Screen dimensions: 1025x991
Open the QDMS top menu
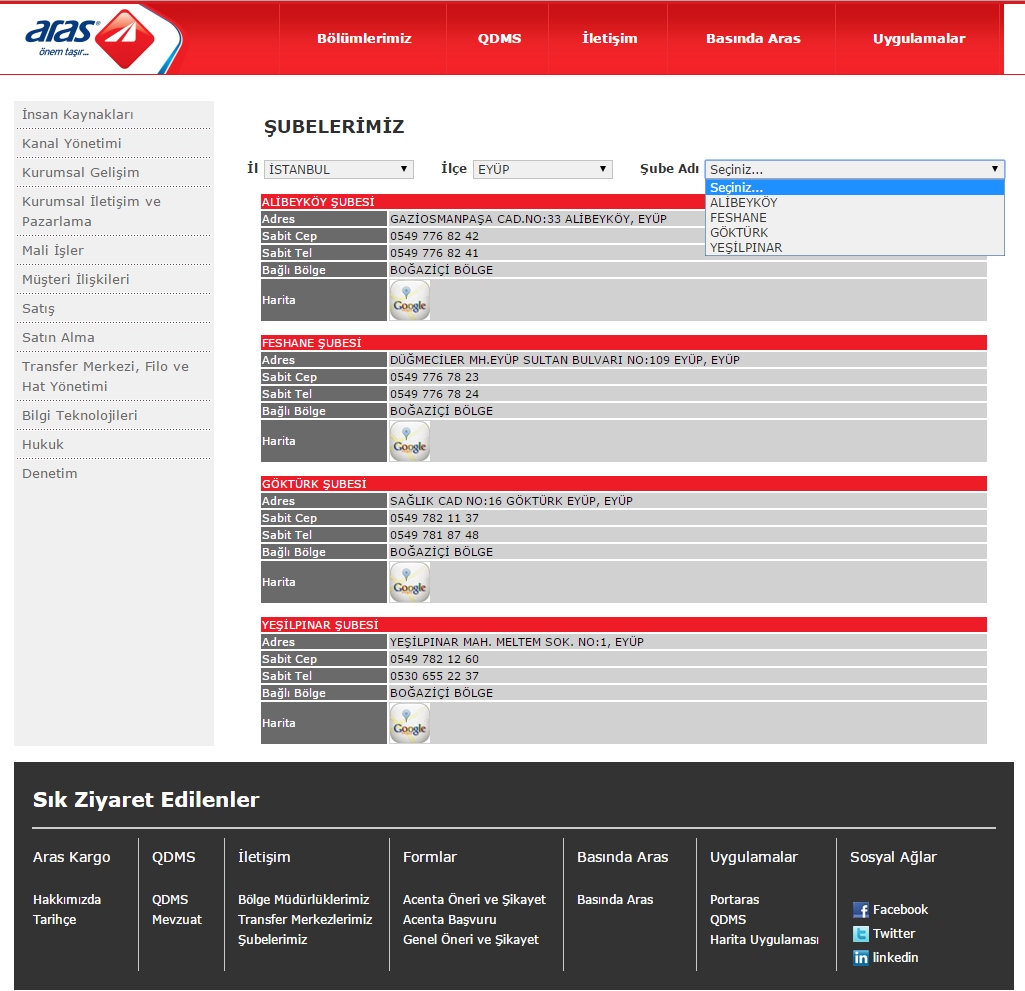pyautogui.click(x=499, y=39)
